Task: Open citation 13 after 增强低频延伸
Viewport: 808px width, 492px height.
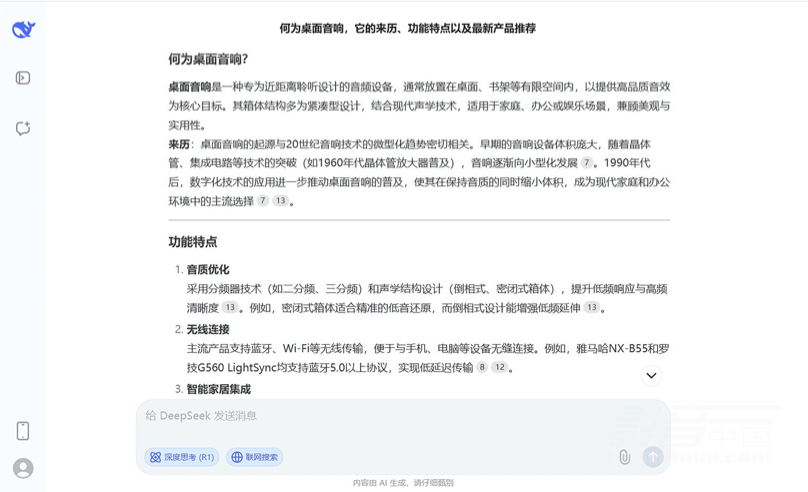Action: click(x=592, y=307)
